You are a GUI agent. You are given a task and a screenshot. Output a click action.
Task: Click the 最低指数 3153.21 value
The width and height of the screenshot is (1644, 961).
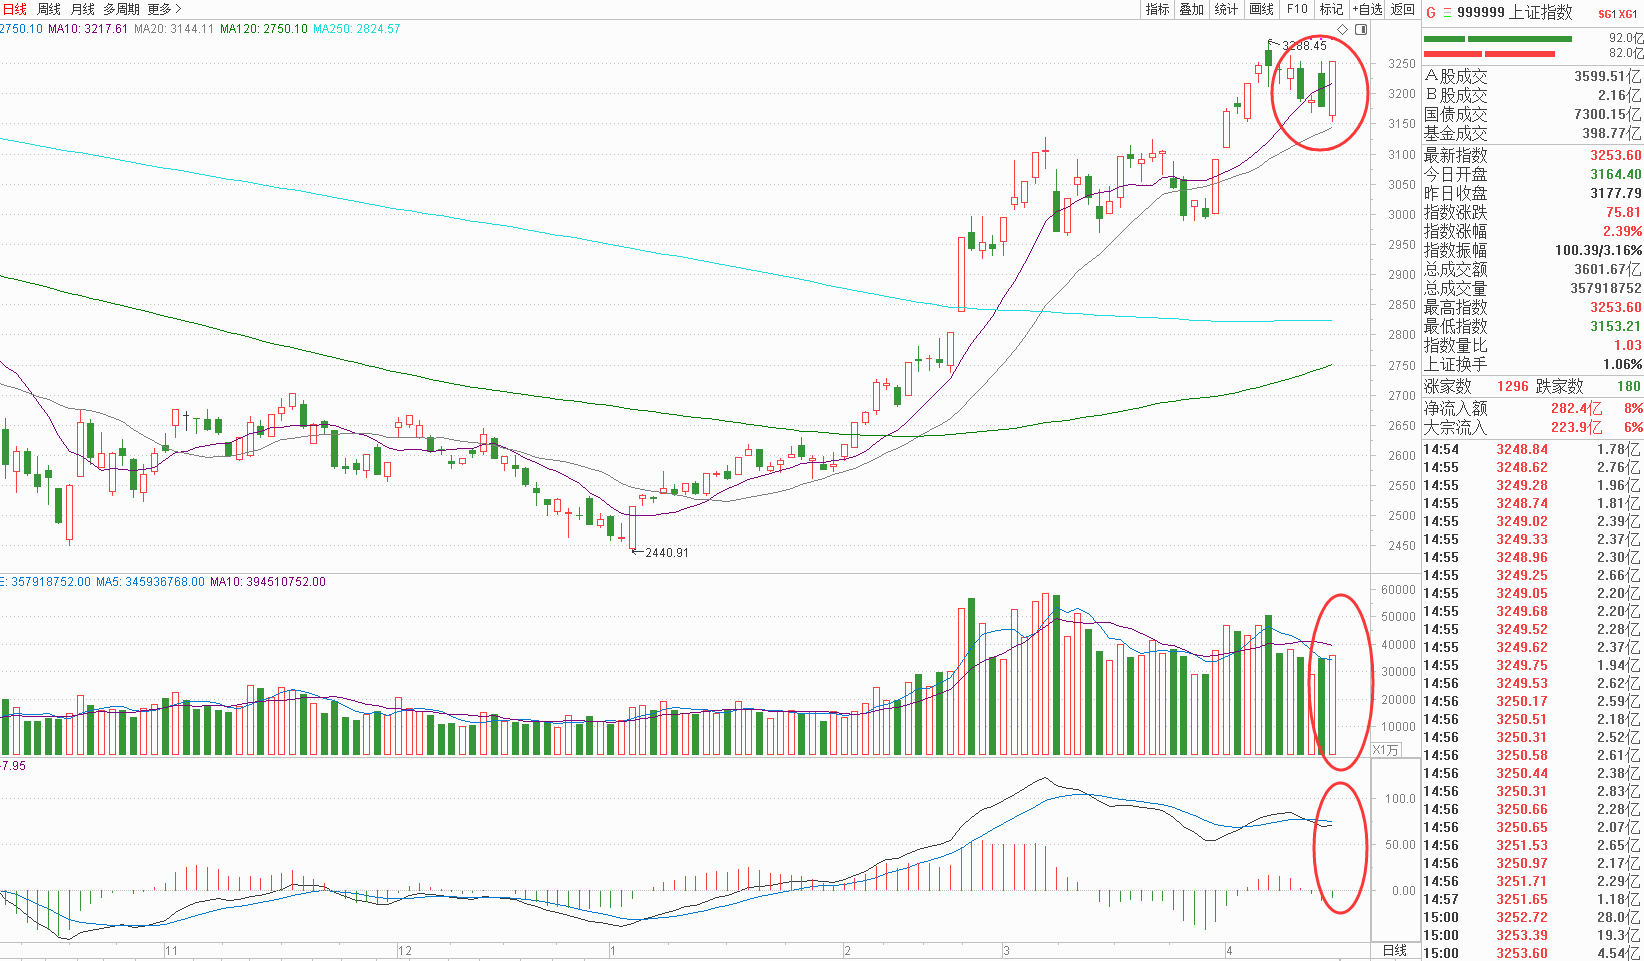1615,326
